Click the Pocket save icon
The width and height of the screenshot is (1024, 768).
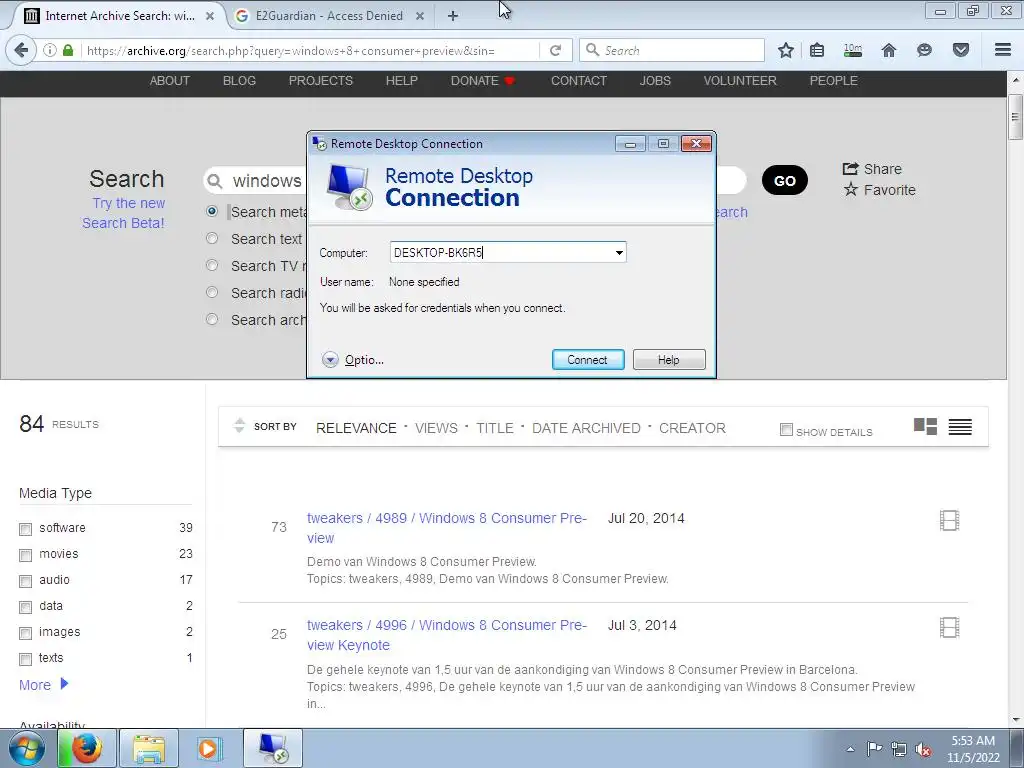click(x=961, y=50)
